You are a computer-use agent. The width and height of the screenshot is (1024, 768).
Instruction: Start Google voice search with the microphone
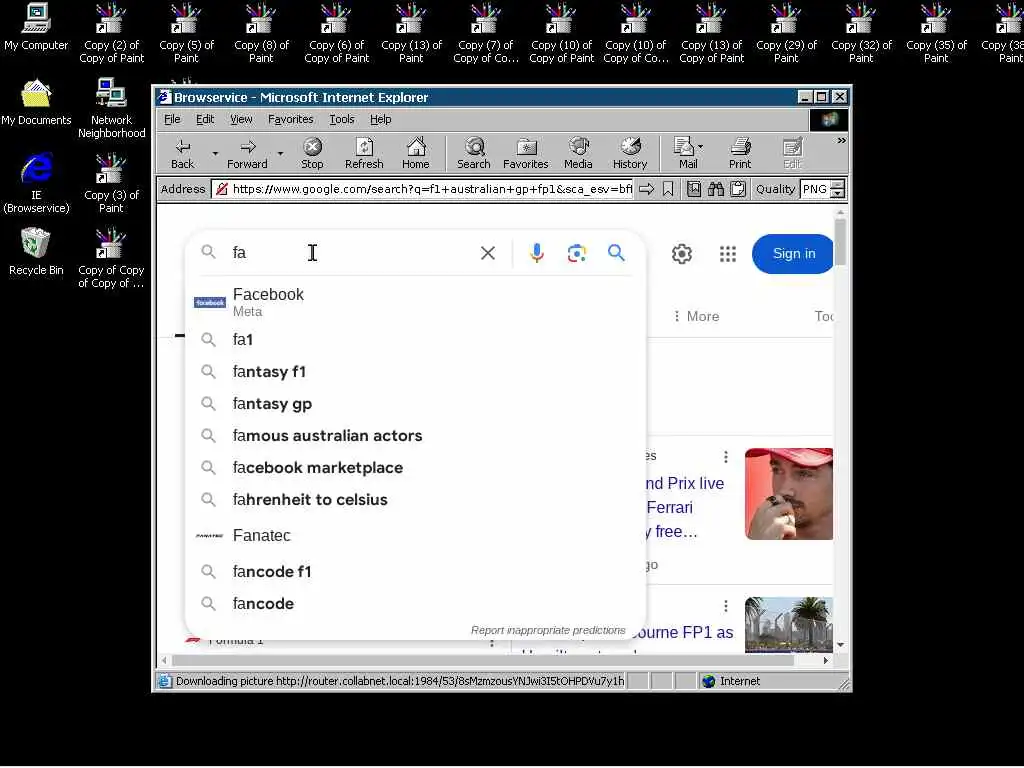(537, 253)
